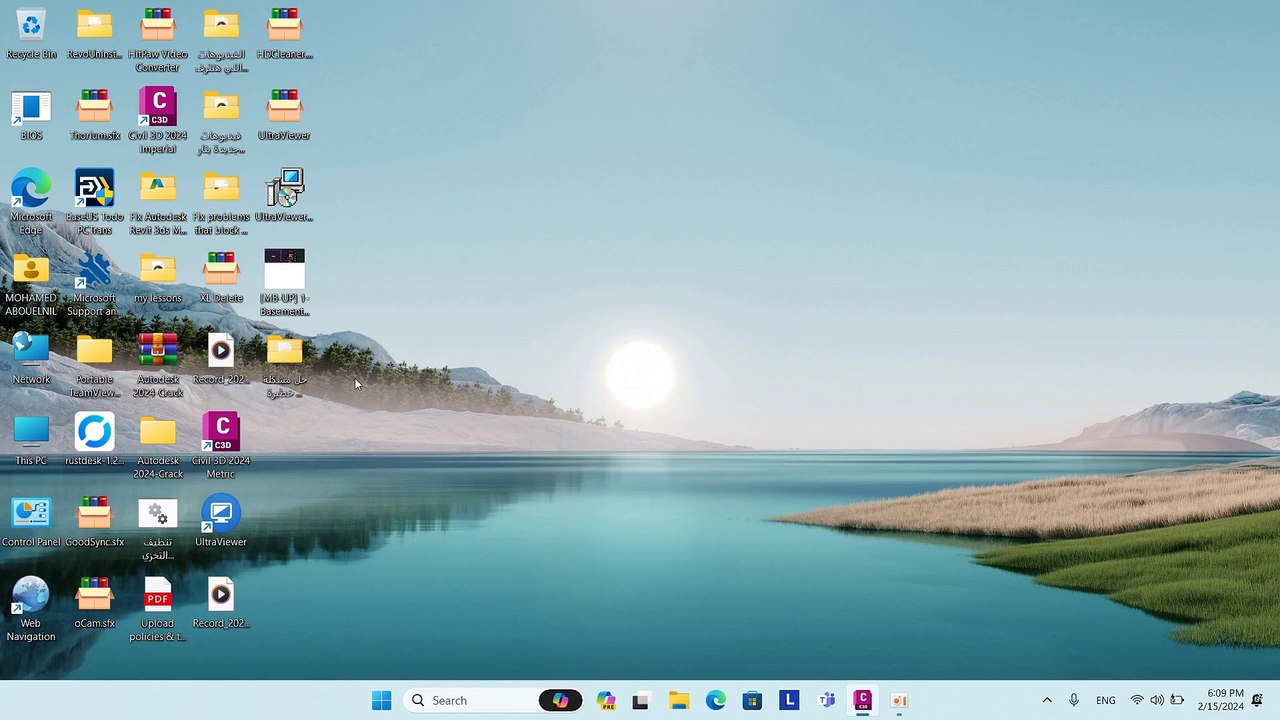Screen dimensions: 1280x720
Task: Open File Explorer from the taskbar
Action: click(679, 701)
